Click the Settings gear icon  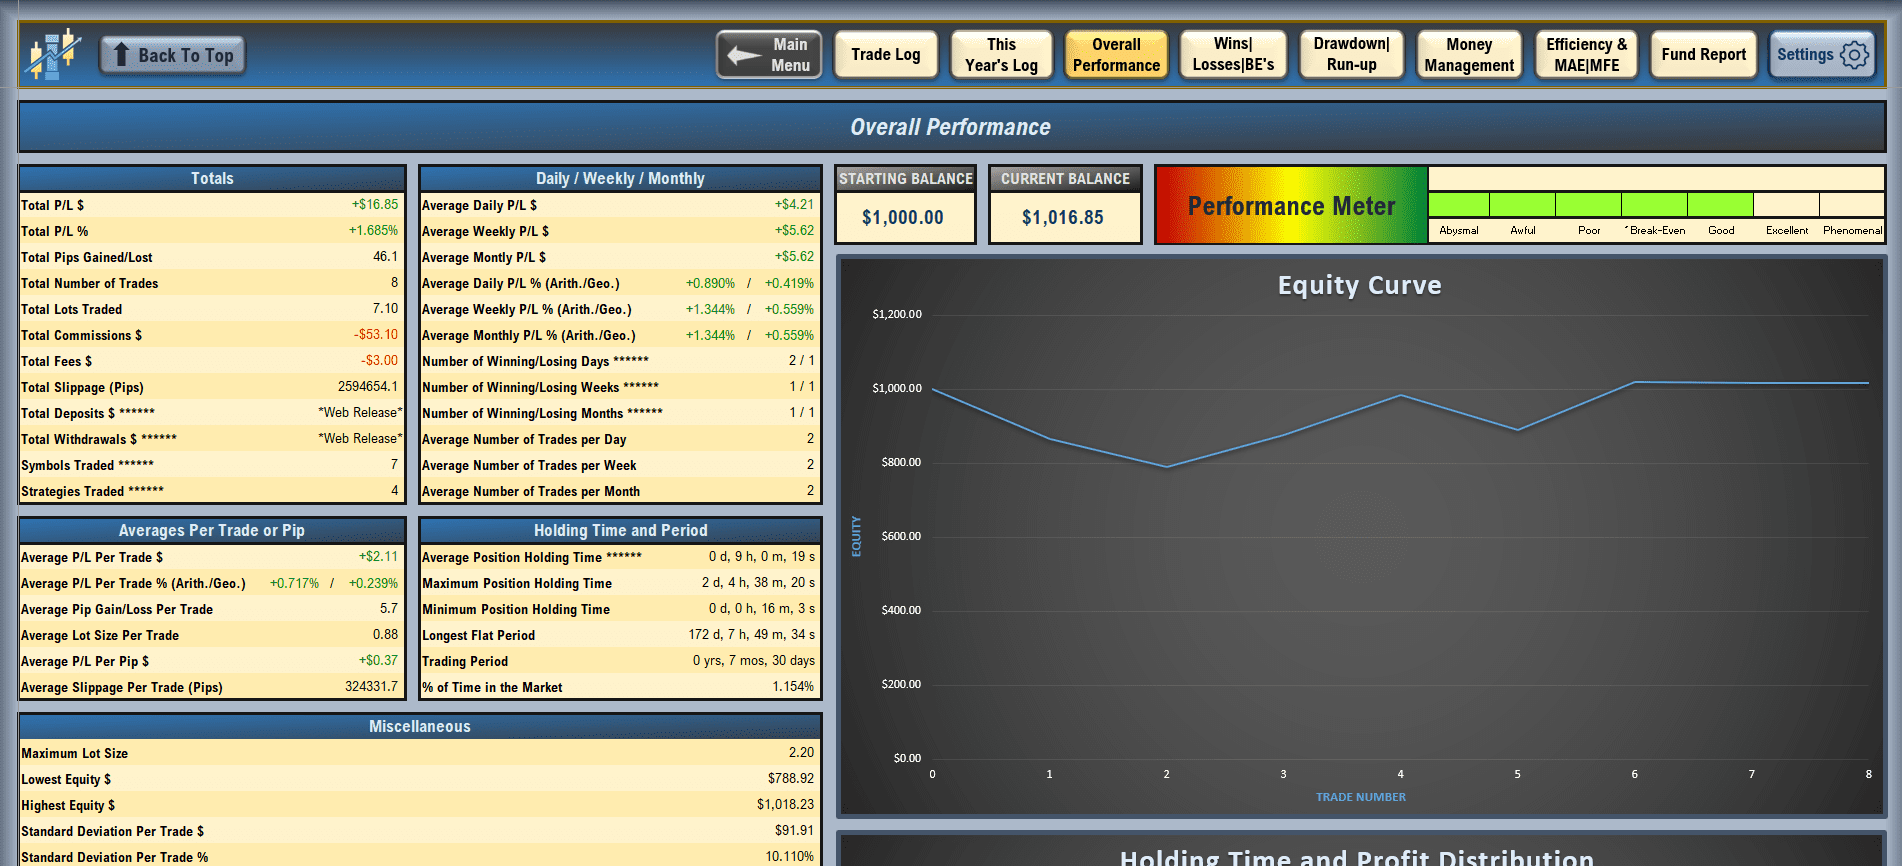[1854, 55]
